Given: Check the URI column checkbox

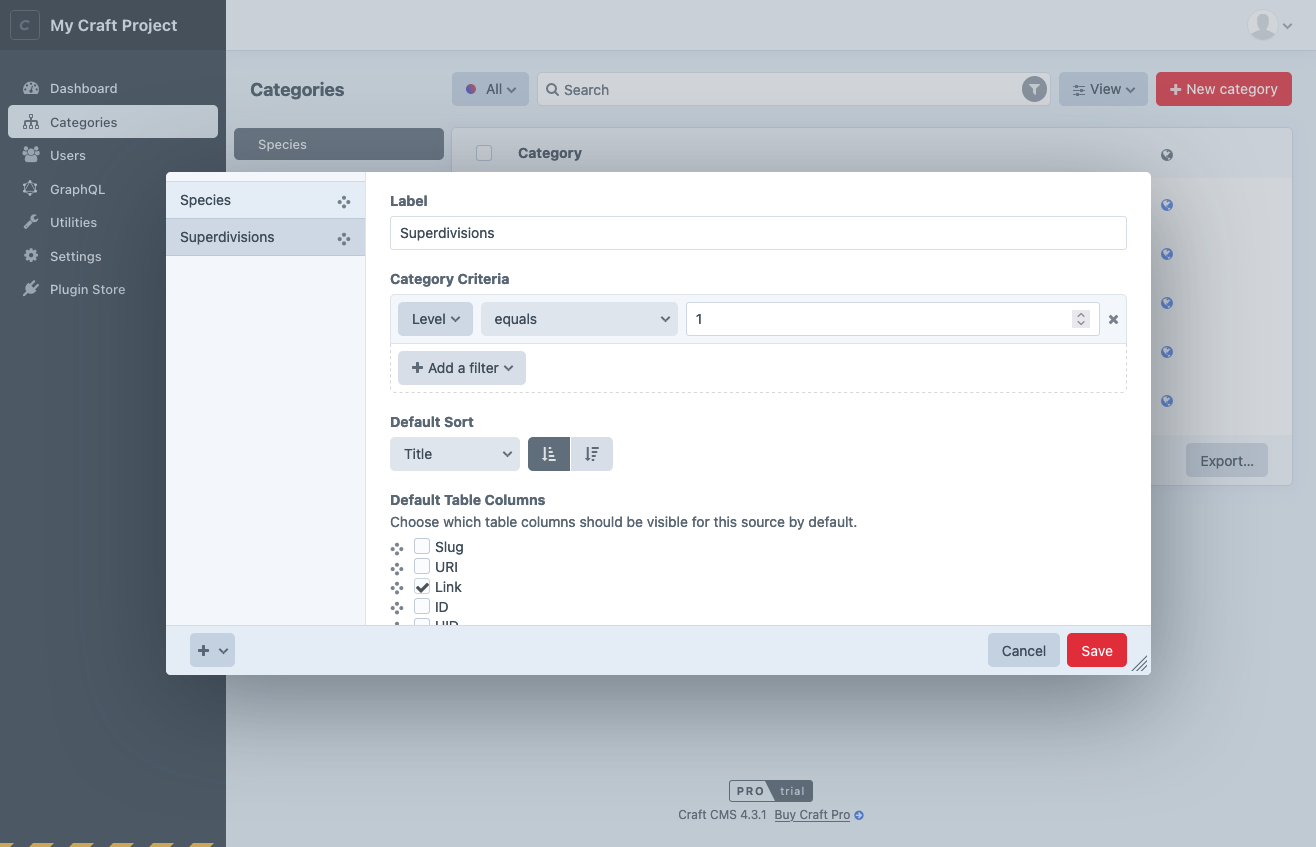Looking at the screenshot, I should pyautogui.click(x=422, y=567).
